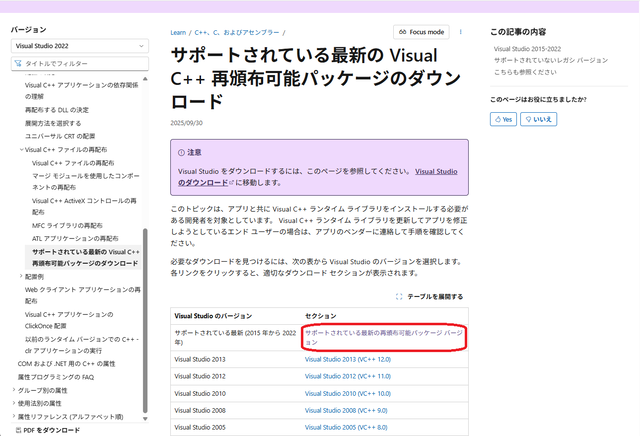Jump to サポートされていないレガシ バージョン section
The width and height of the screenshot is (640, 436).
click(x=551, y=60)
